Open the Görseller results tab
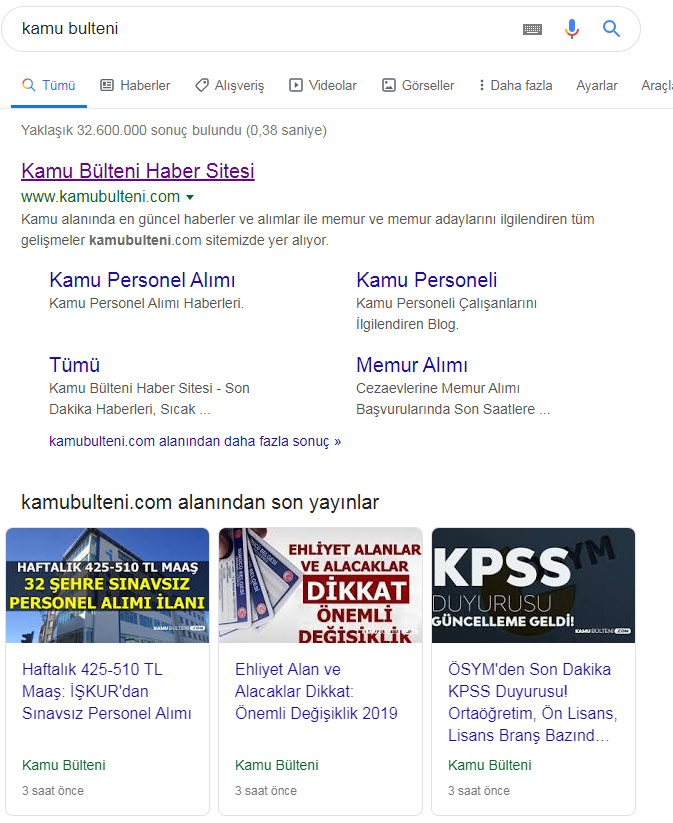 [x=418, y=86]
